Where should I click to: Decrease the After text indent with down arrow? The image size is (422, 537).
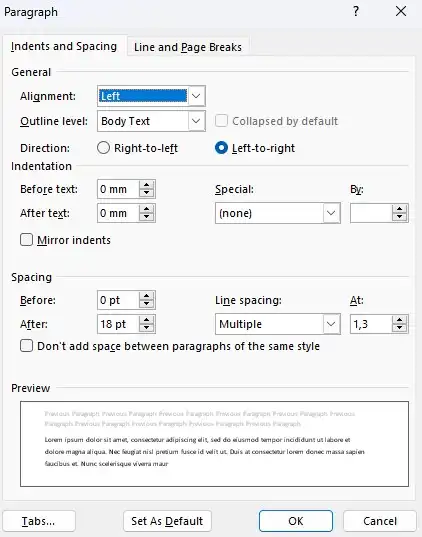(x=147, y=217)
